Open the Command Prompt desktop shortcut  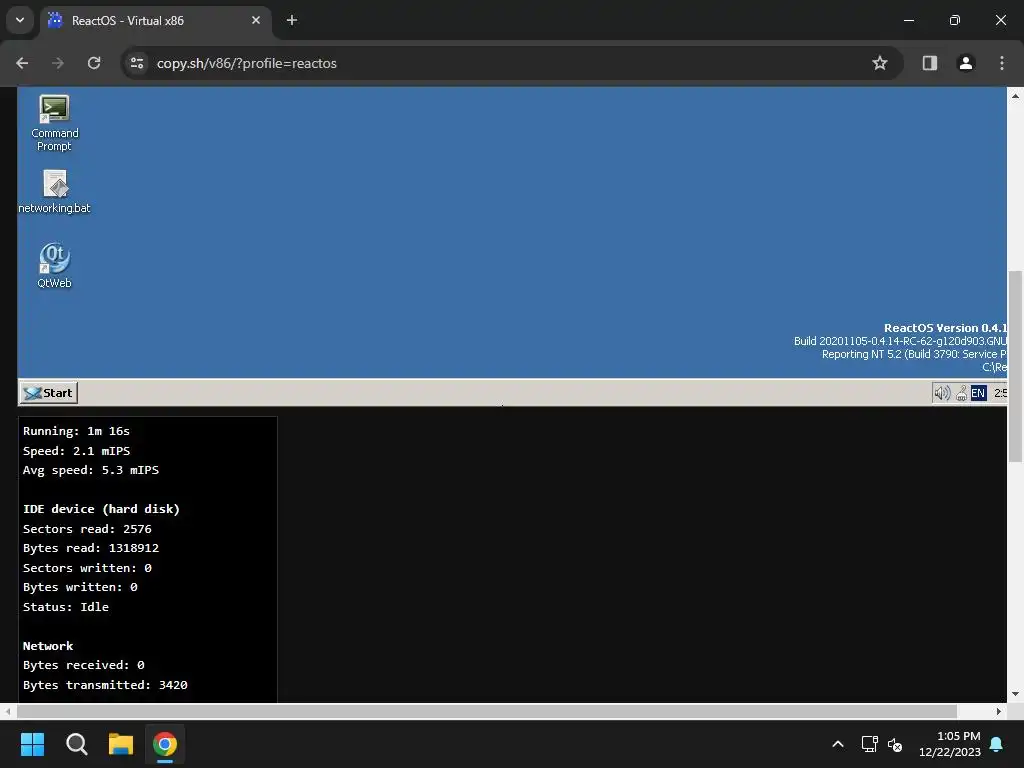[x=54, y=123]
